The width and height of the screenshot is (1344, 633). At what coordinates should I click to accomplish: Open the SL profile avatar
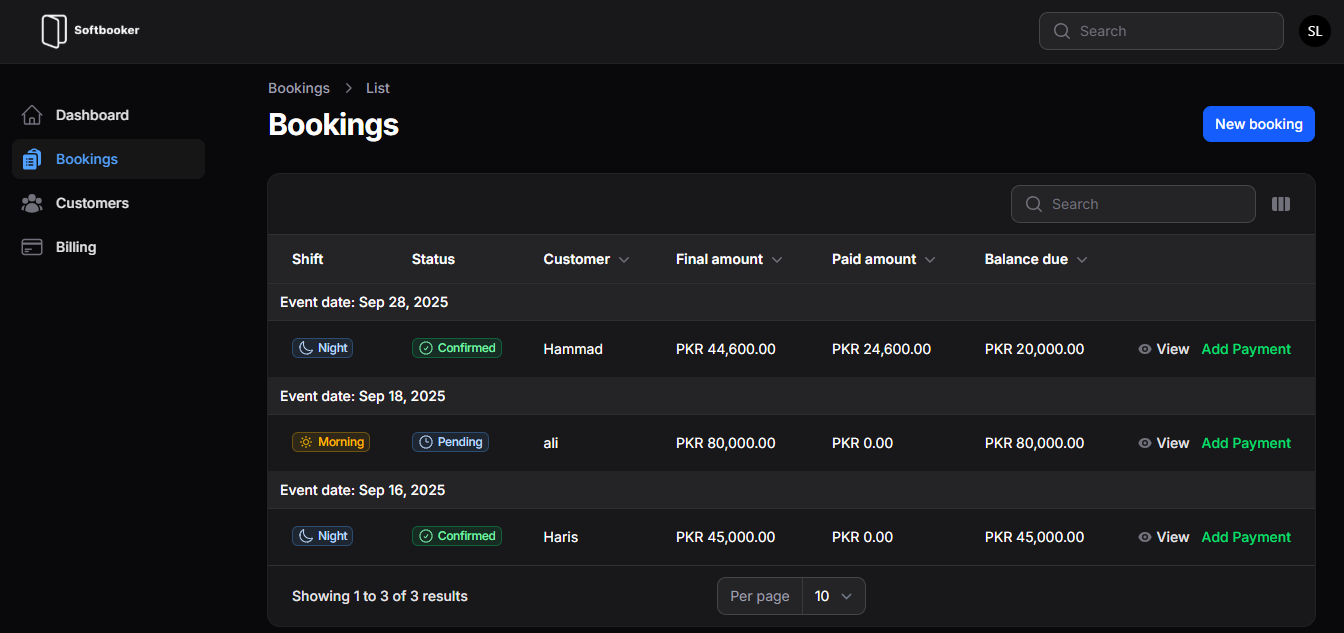pyautogui.click(x=1314, y=31)
